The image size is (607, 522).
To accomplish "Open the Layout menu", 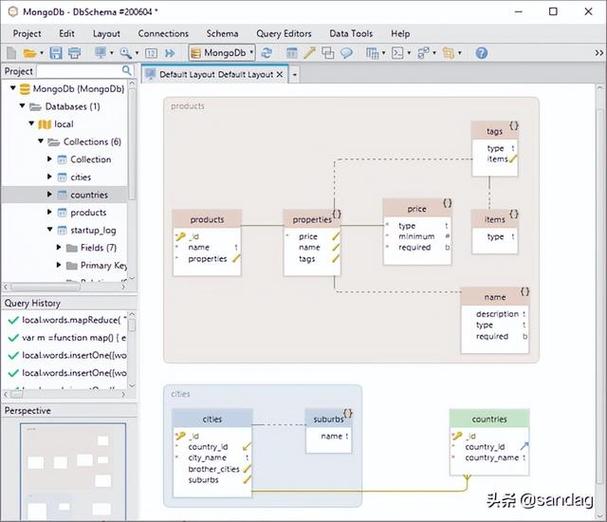I will pyautogui.click(x=106, y=34).
